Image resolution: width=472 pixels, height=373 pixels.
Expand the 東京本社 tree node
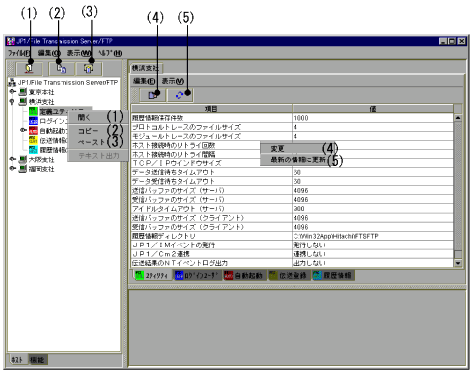coord(12,91)
